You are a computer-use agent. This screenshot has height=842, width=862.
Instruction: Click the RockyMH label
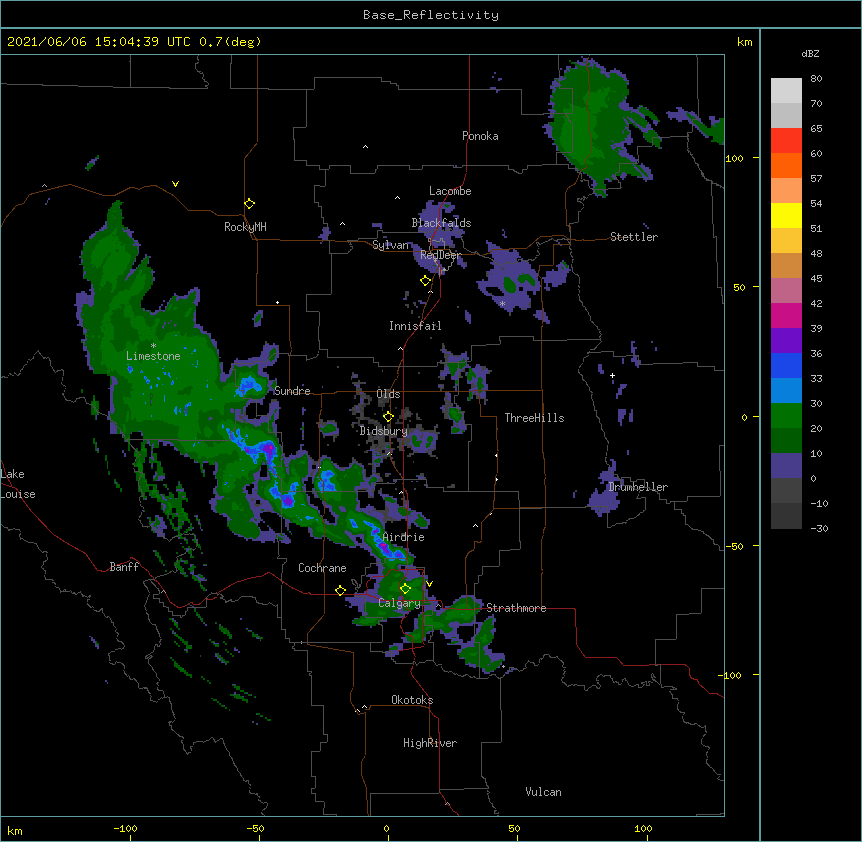[x=245, y=227]
